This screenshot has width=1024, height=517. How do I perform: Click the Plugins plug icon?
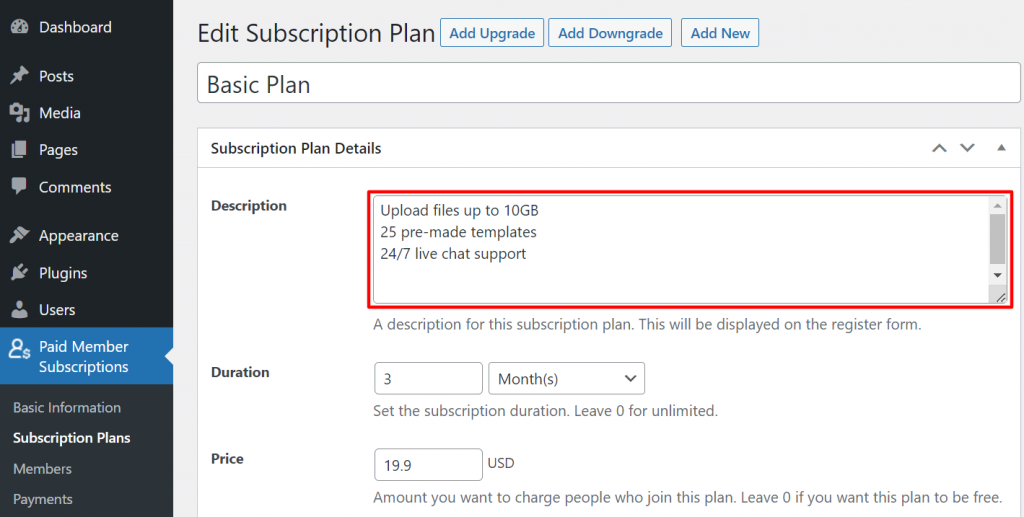click(x=19, y=273)
